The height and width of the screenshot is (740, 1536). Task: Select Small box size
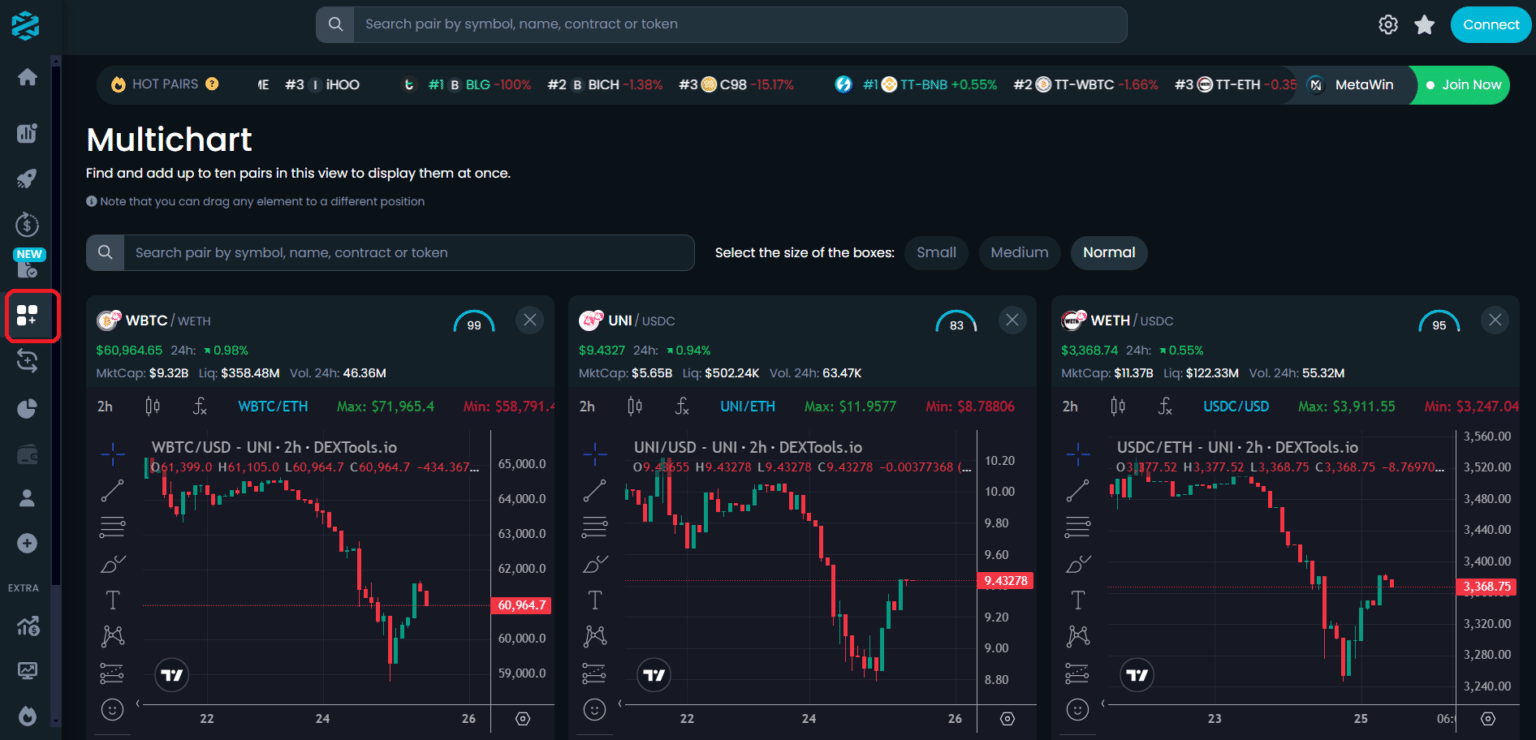936,253
